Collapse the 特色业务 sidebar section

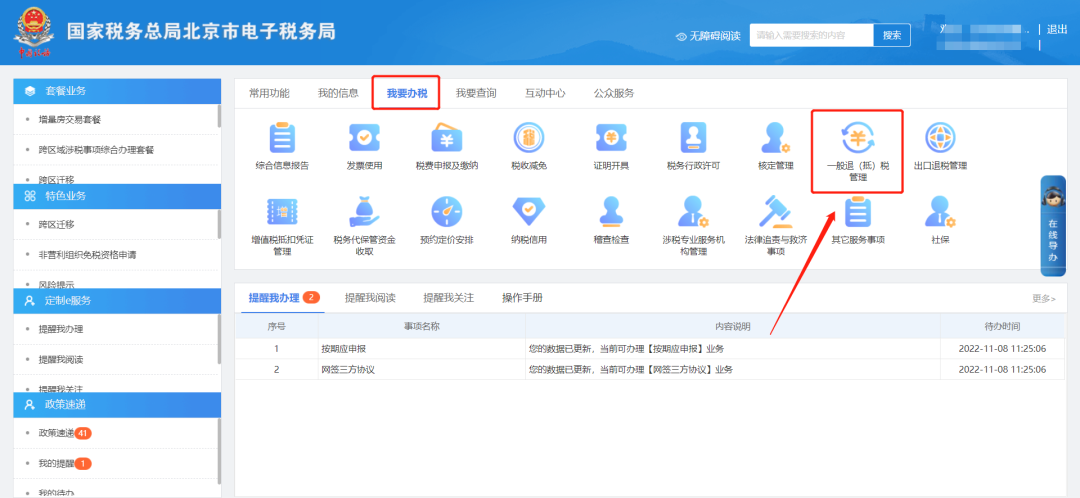tap(117, 196)
